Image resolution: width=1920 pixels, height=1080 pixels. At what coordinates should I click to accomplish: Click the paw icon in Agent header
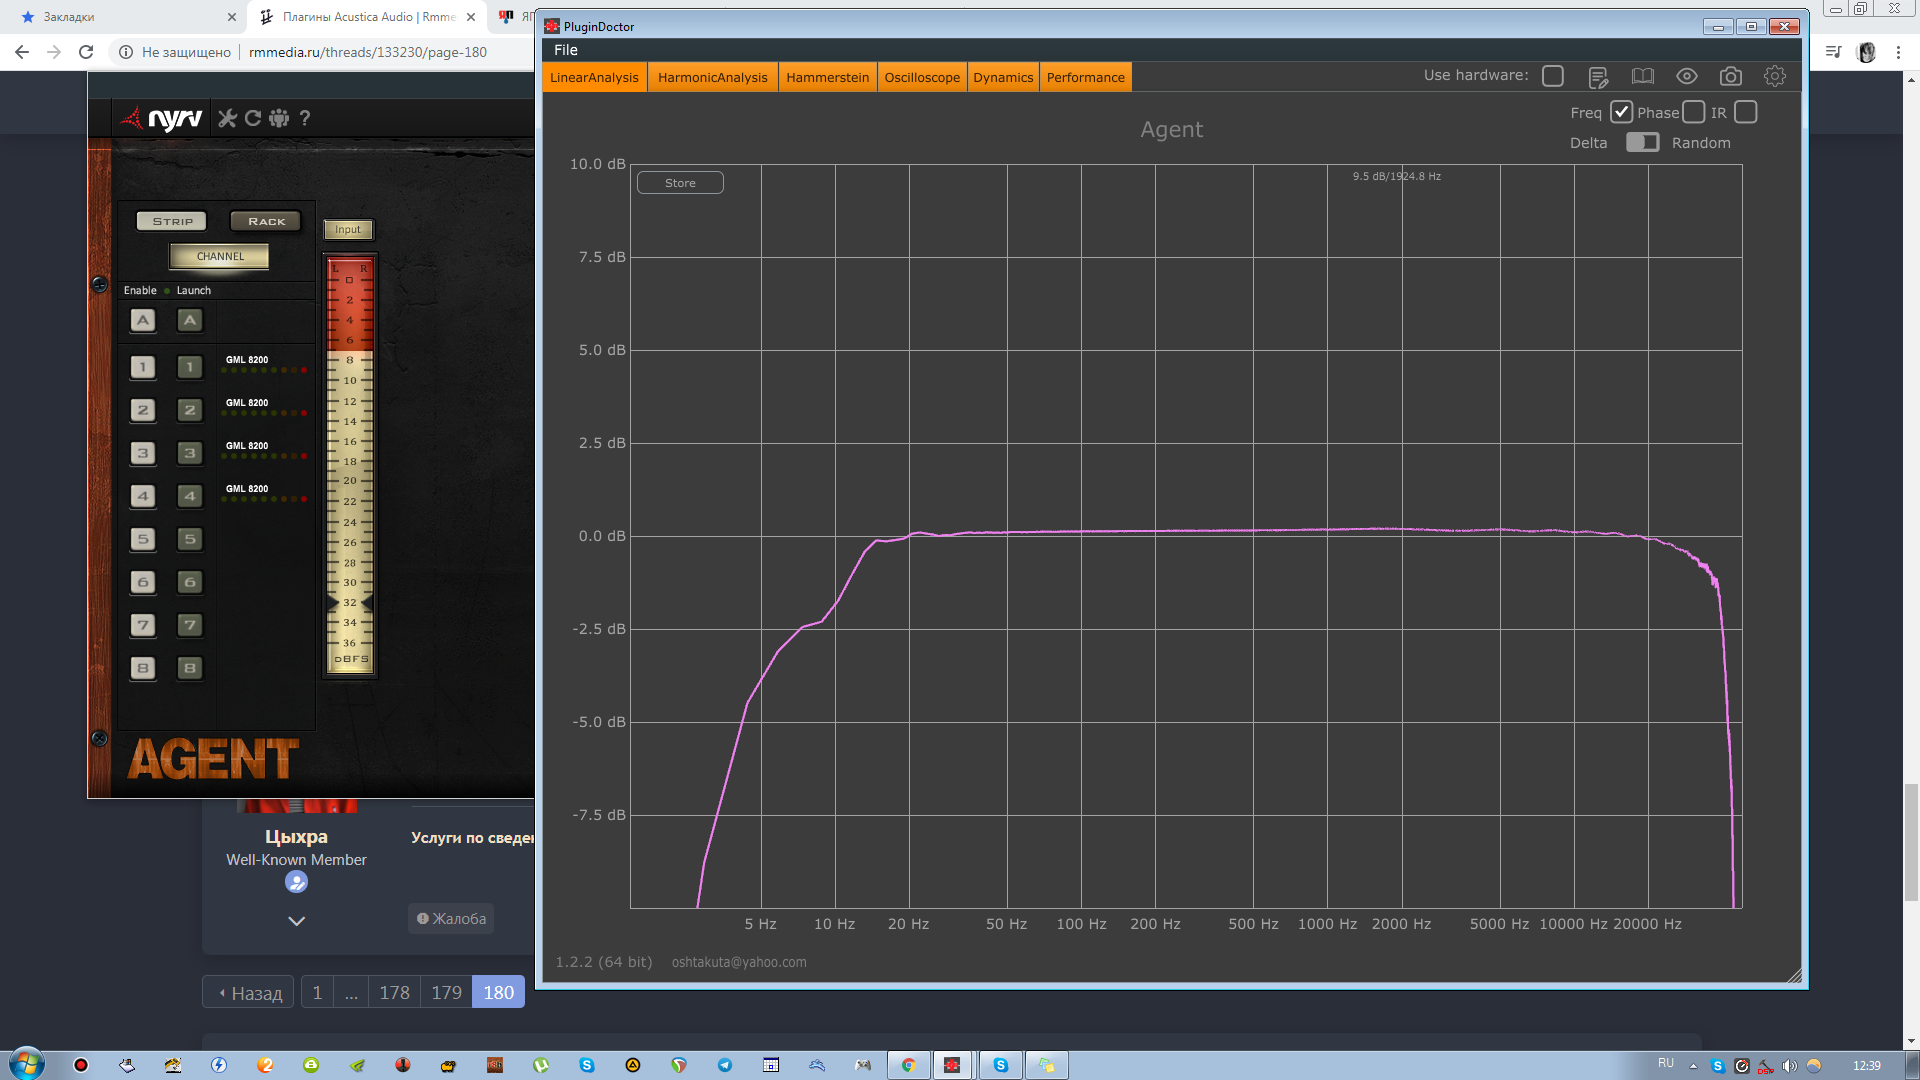pyautogui.click(x=279, y=118)
